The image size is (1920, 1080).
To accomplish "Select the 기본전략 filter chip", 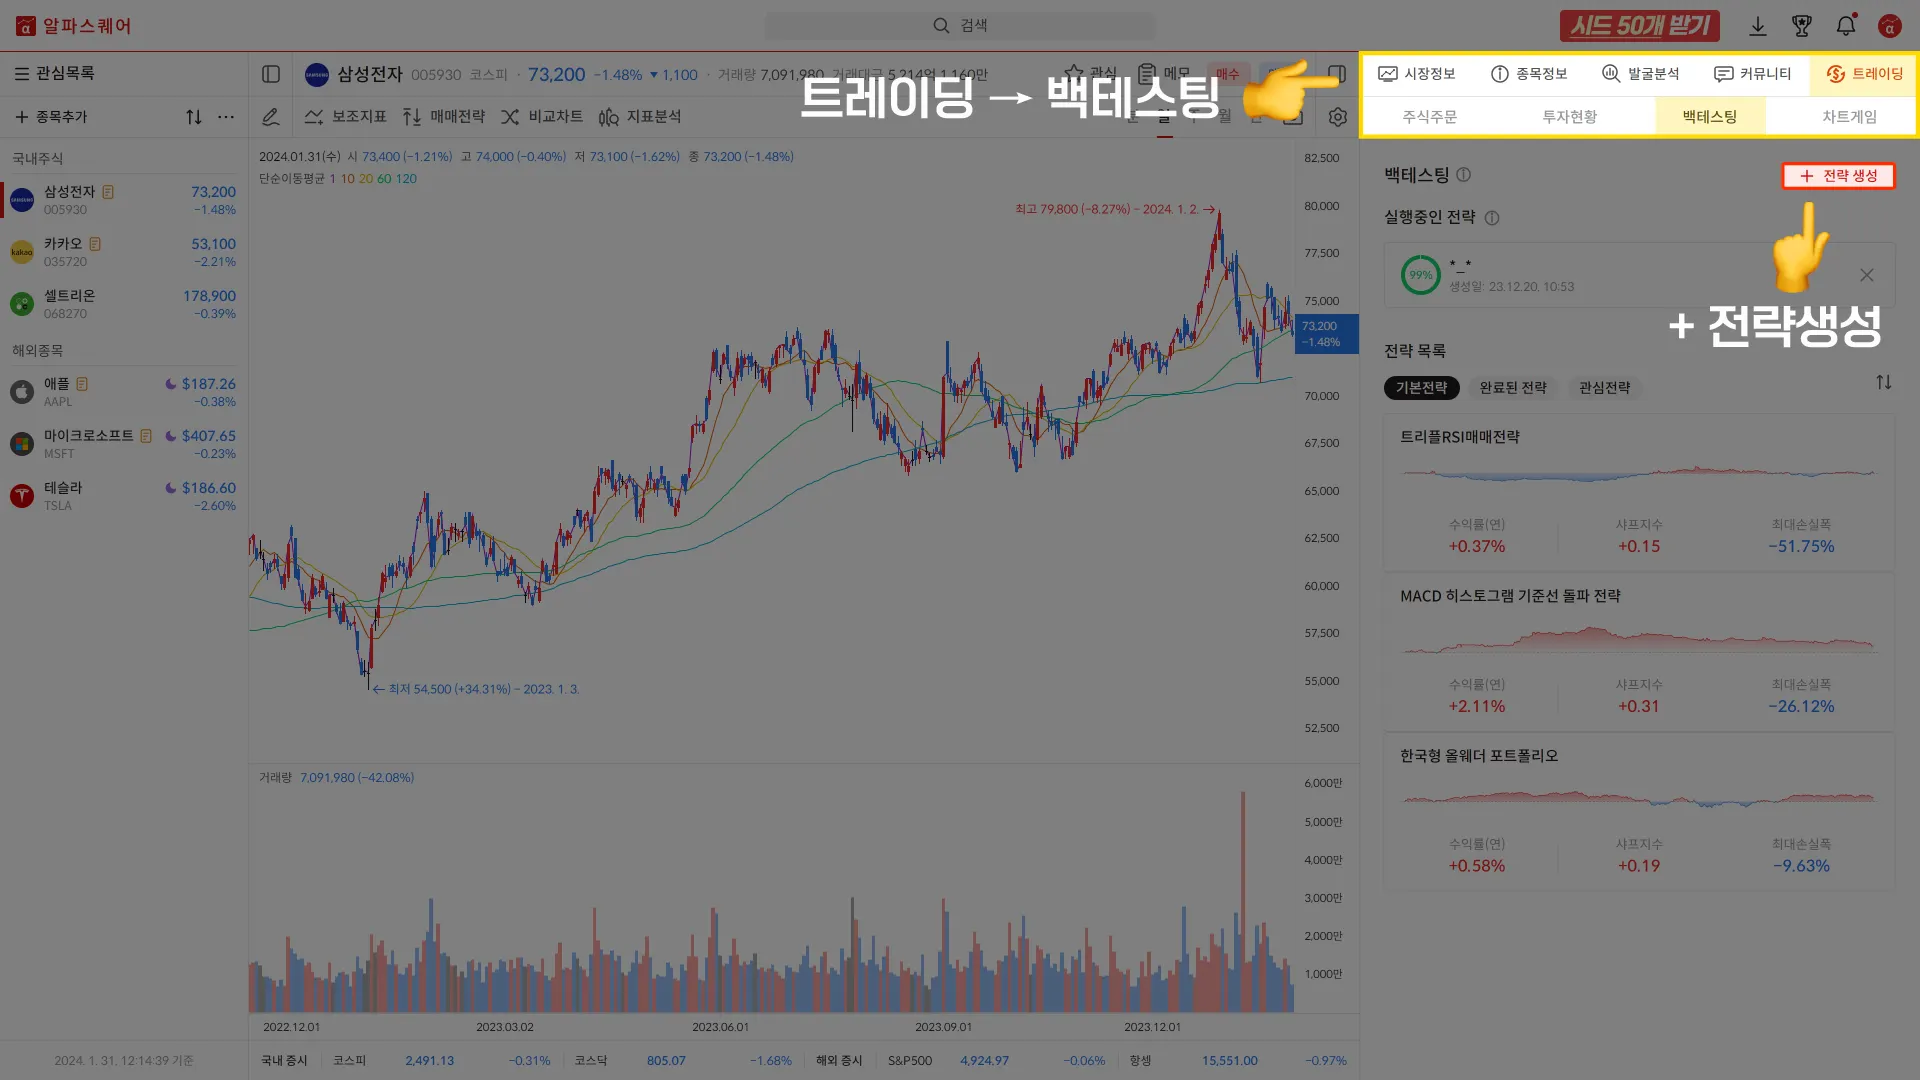I will click(1421, 388).
